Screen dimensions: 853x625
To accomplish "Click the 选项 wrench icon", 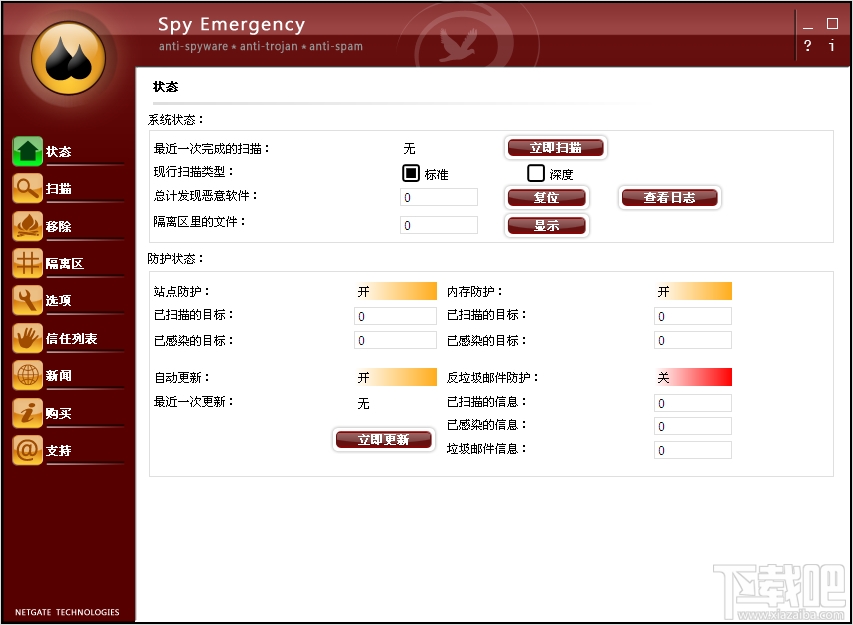I will (27, 300).
